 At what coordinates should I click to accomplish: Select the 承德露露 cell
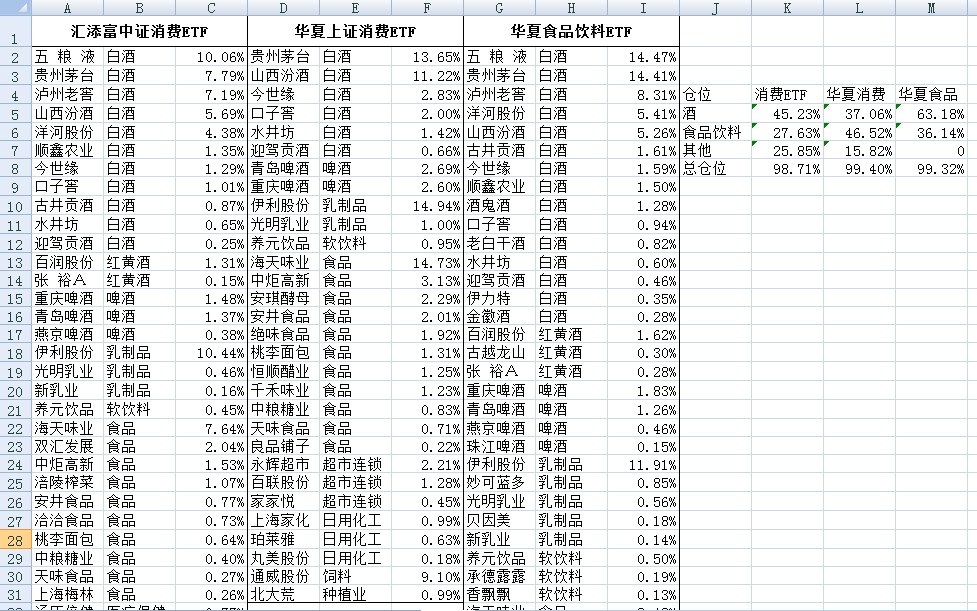[x=500, y=577]
